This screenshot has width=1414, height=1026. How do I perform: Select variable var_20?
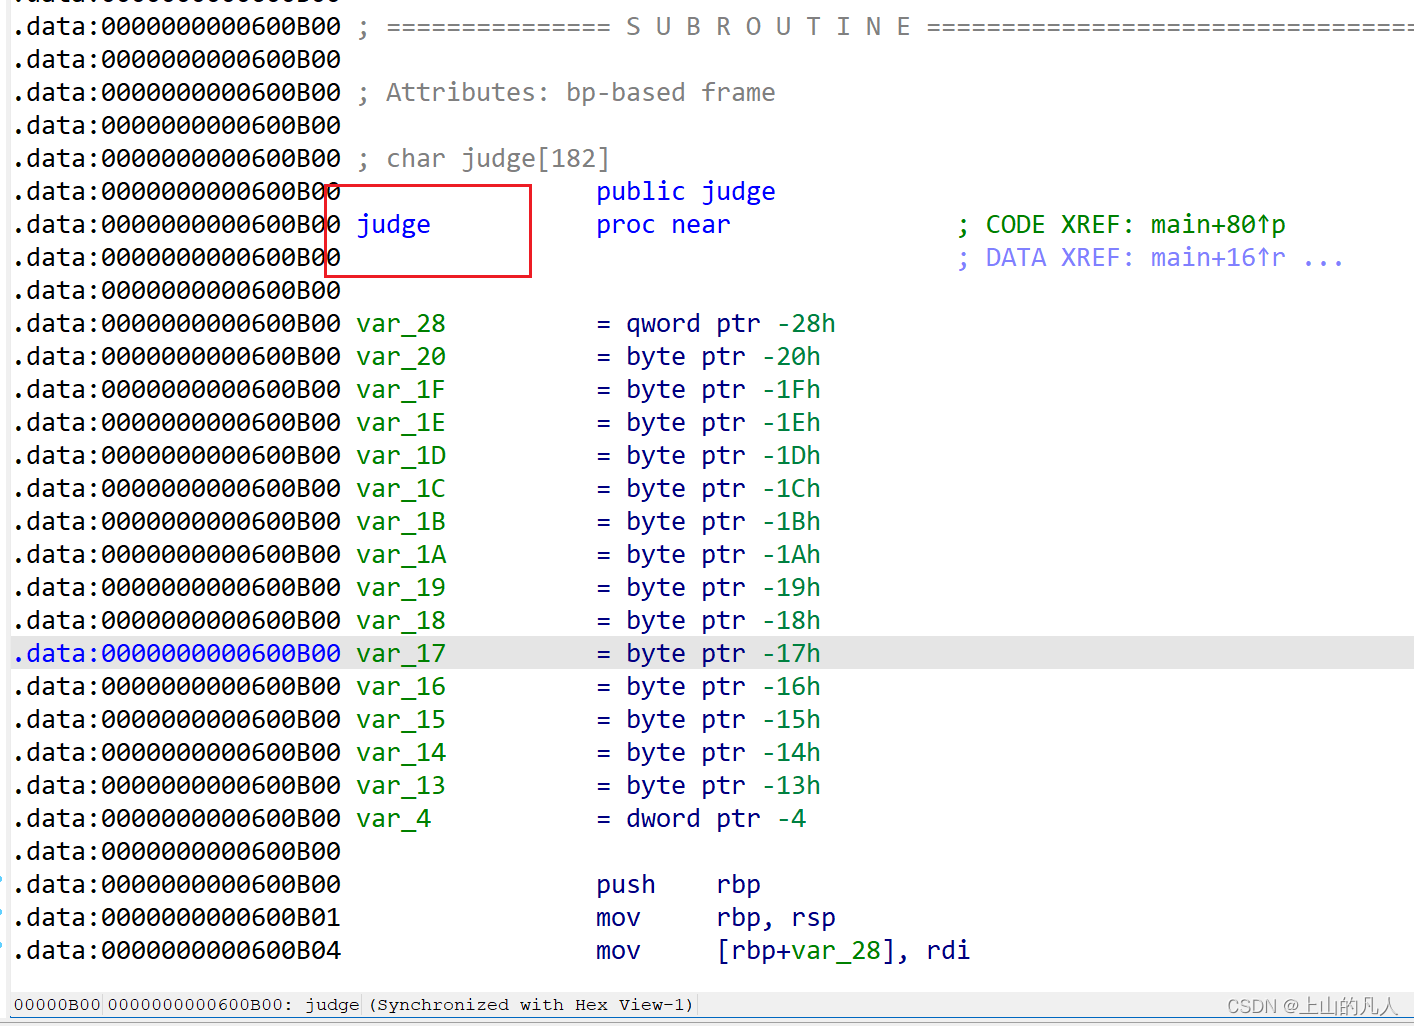[401, 357]
